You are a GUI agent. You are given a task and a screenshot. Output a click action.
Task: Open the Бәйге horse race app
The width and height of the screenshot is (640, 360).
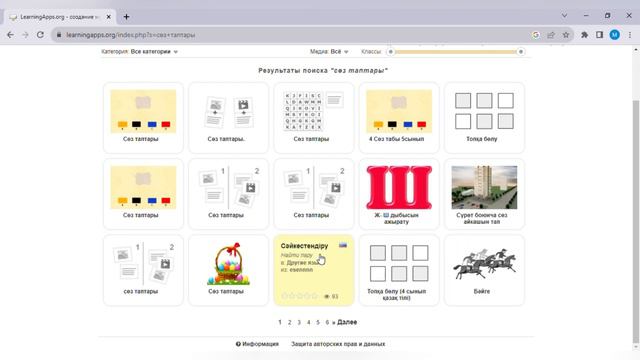(x=484, y=270)
